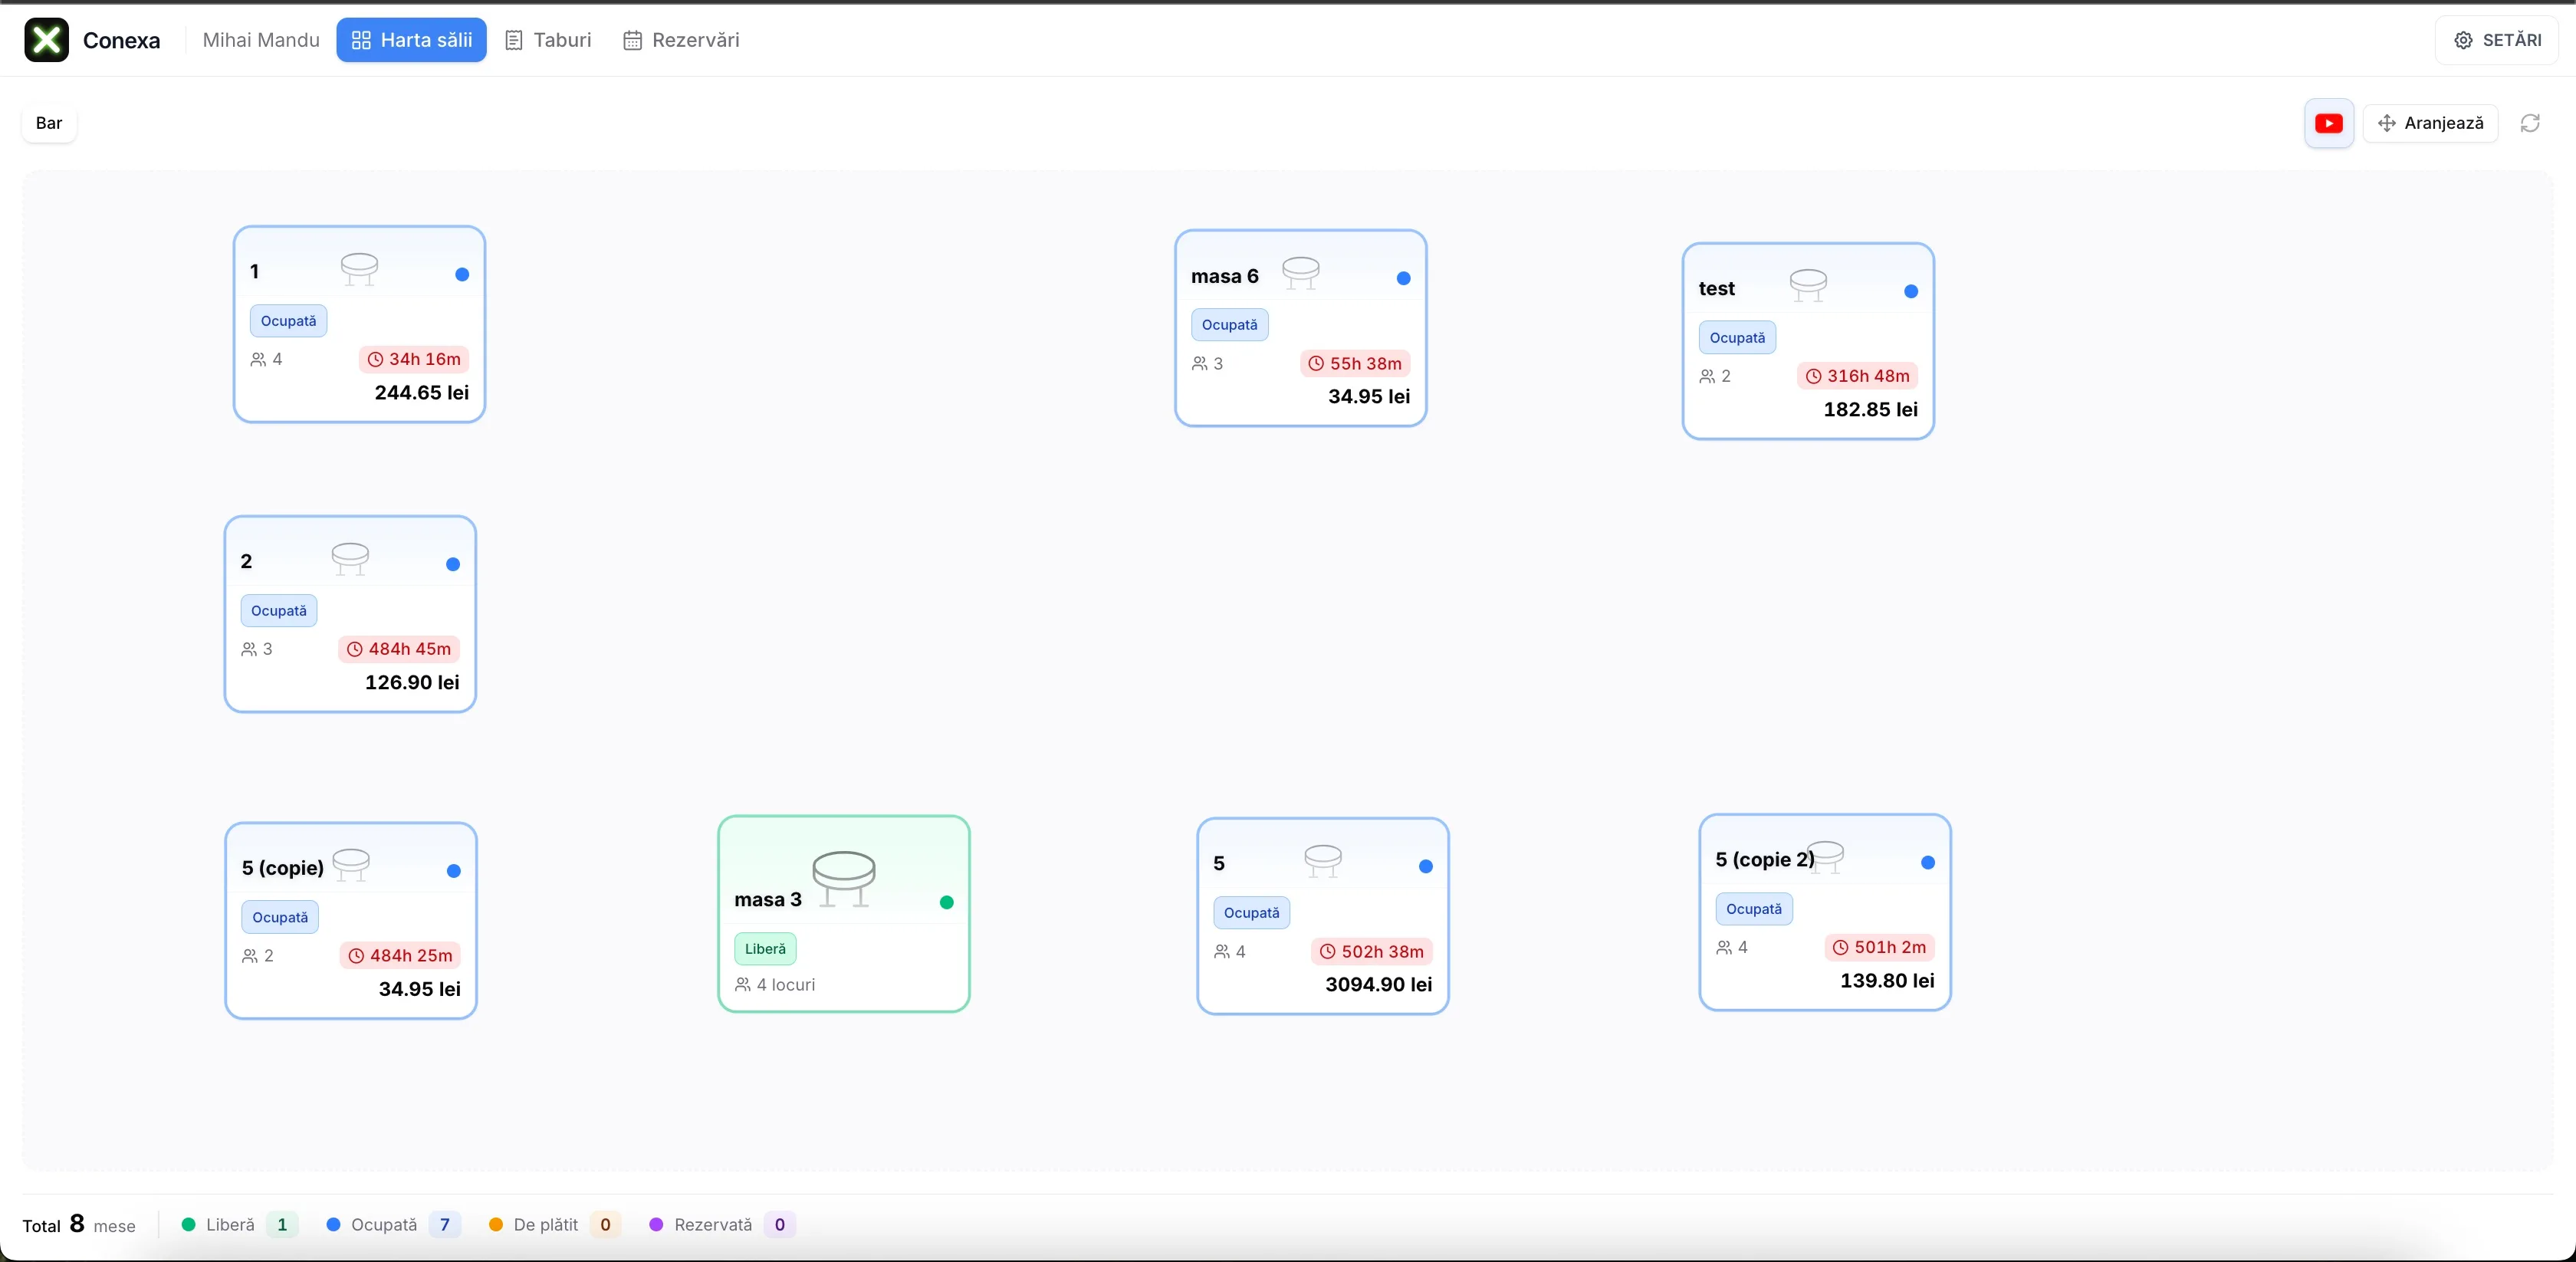The width and height of the screenshot is (2576, 1262).
Task: Click the 55h 38m timer badge
Action: tap(1355, 363)
